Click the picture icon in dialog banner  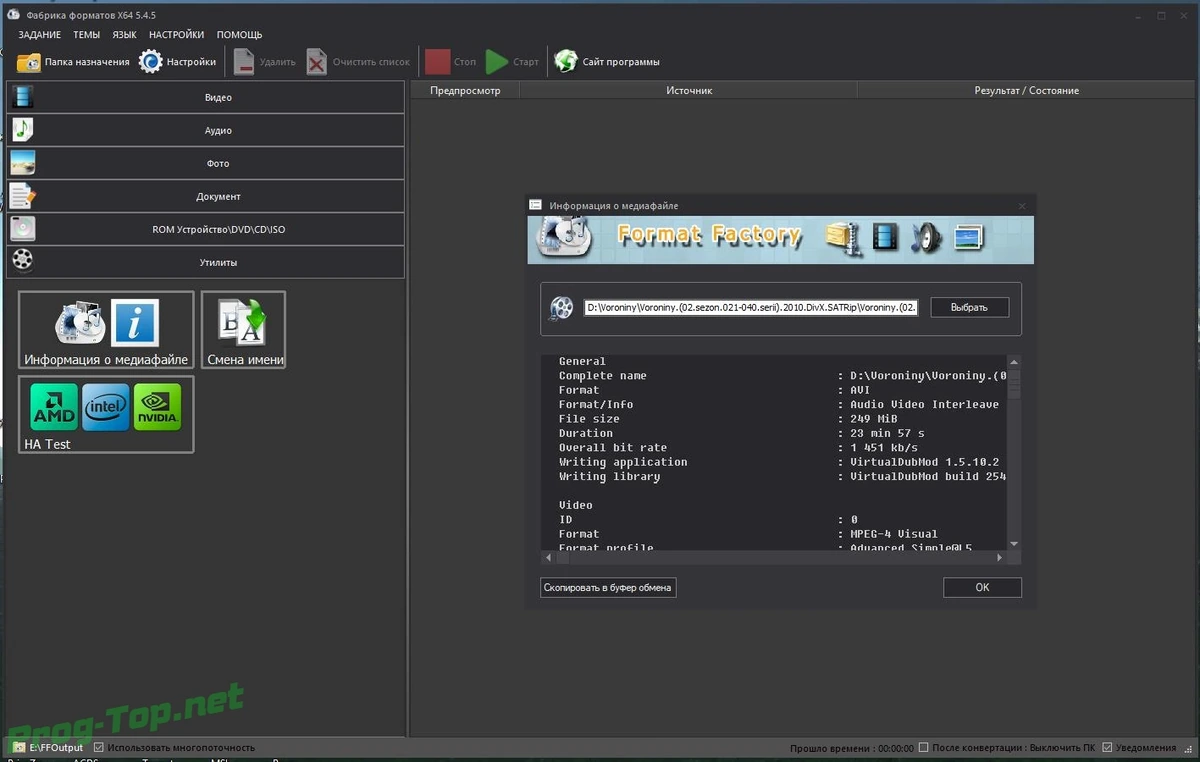969,237
